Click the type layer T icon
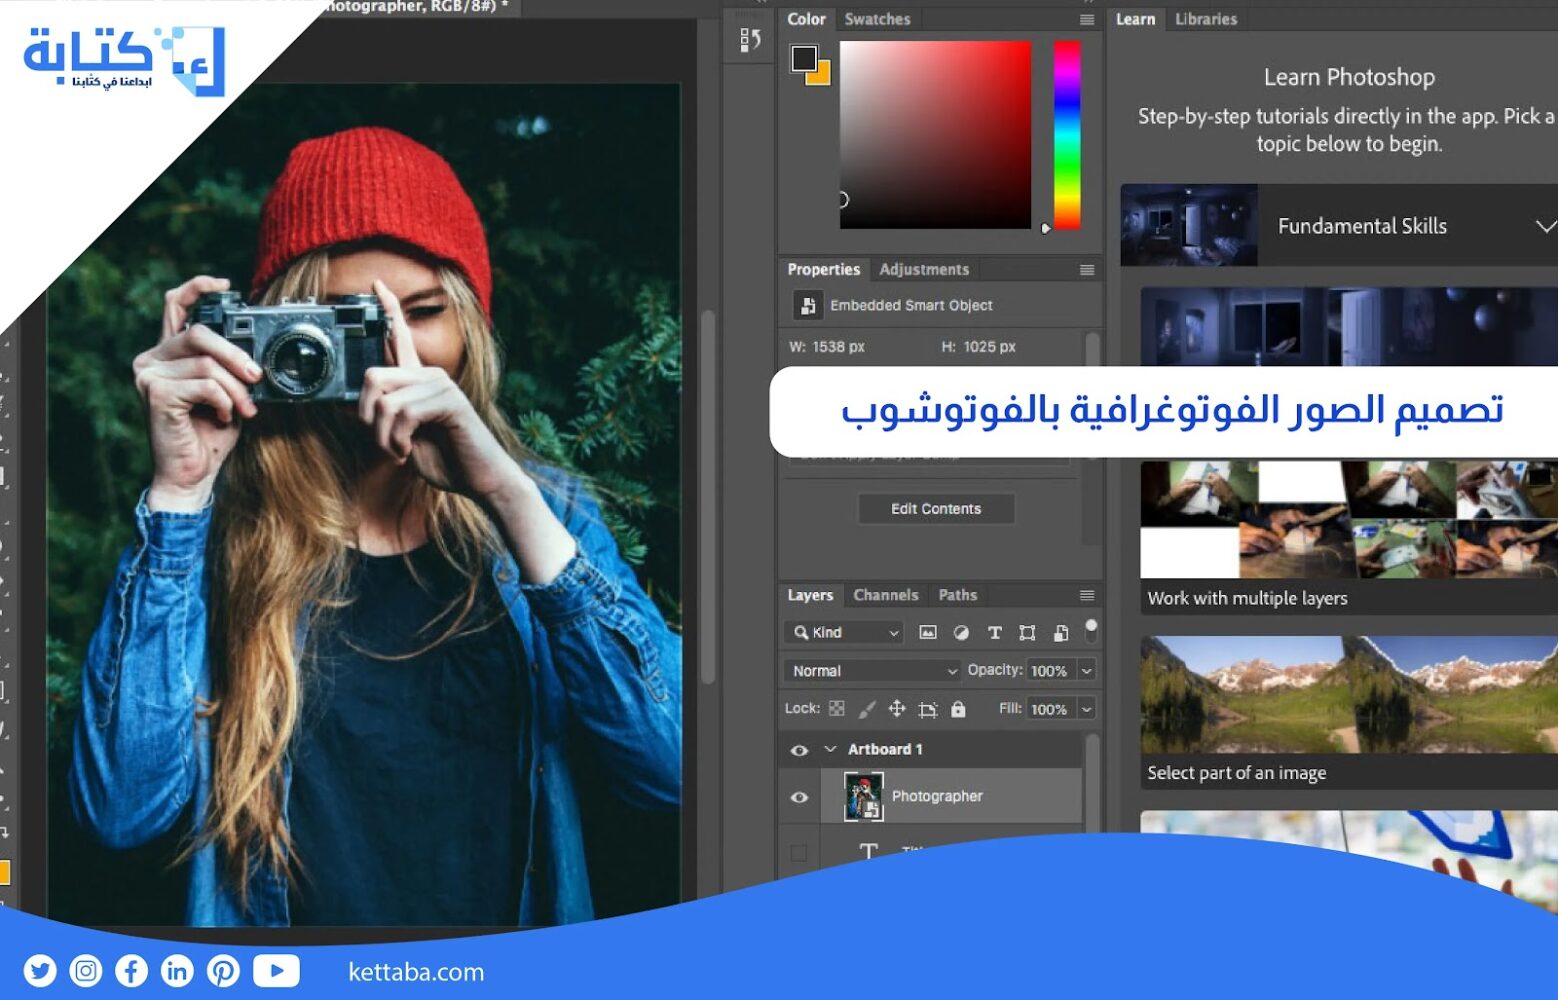Viewport: 1558px width, 1000px height. coord(868,850)
